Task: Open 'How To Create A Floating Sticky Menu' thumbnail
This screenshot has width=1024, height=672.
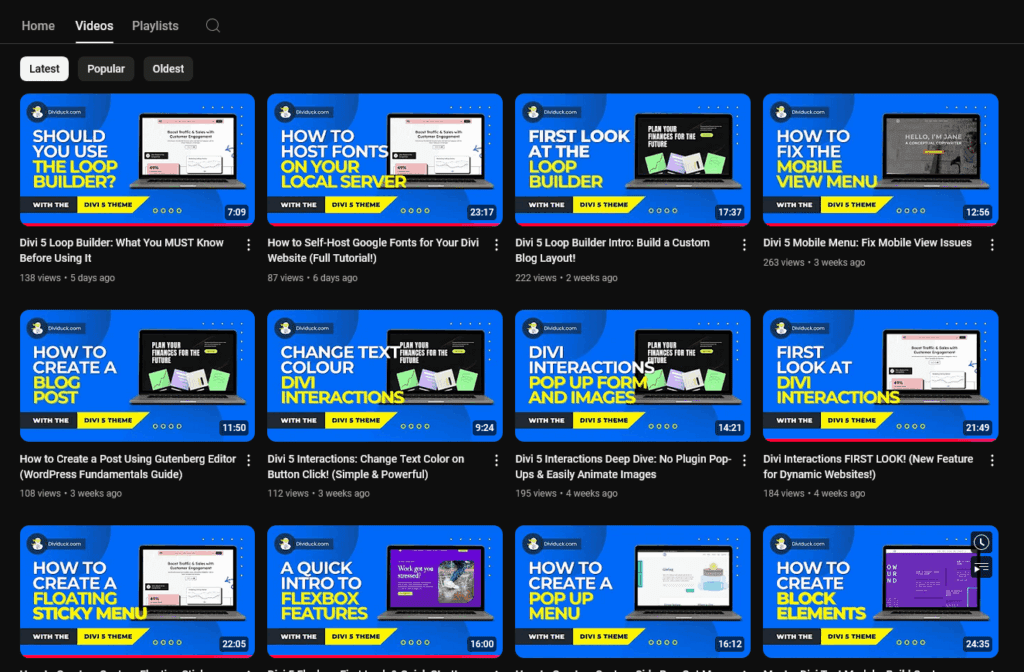Action: coord(137,592)
